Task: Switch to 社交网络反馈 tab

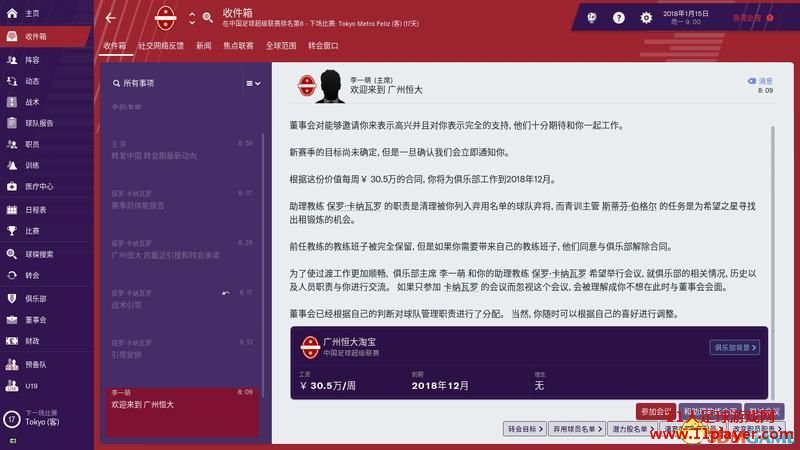Action: [161, 45]
